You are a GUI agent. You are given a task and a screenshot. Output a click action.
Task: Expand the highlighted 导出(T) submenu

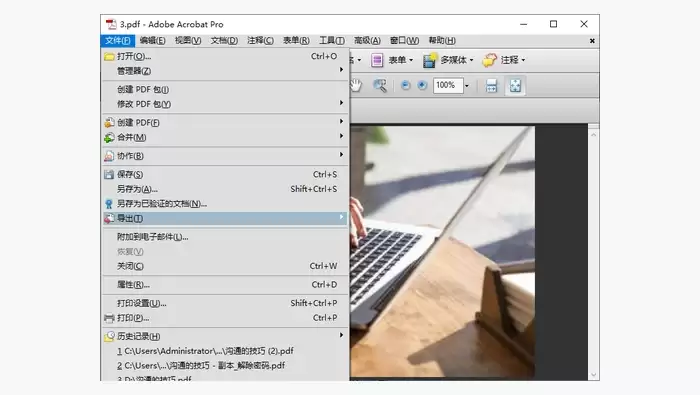click(225, 218)
